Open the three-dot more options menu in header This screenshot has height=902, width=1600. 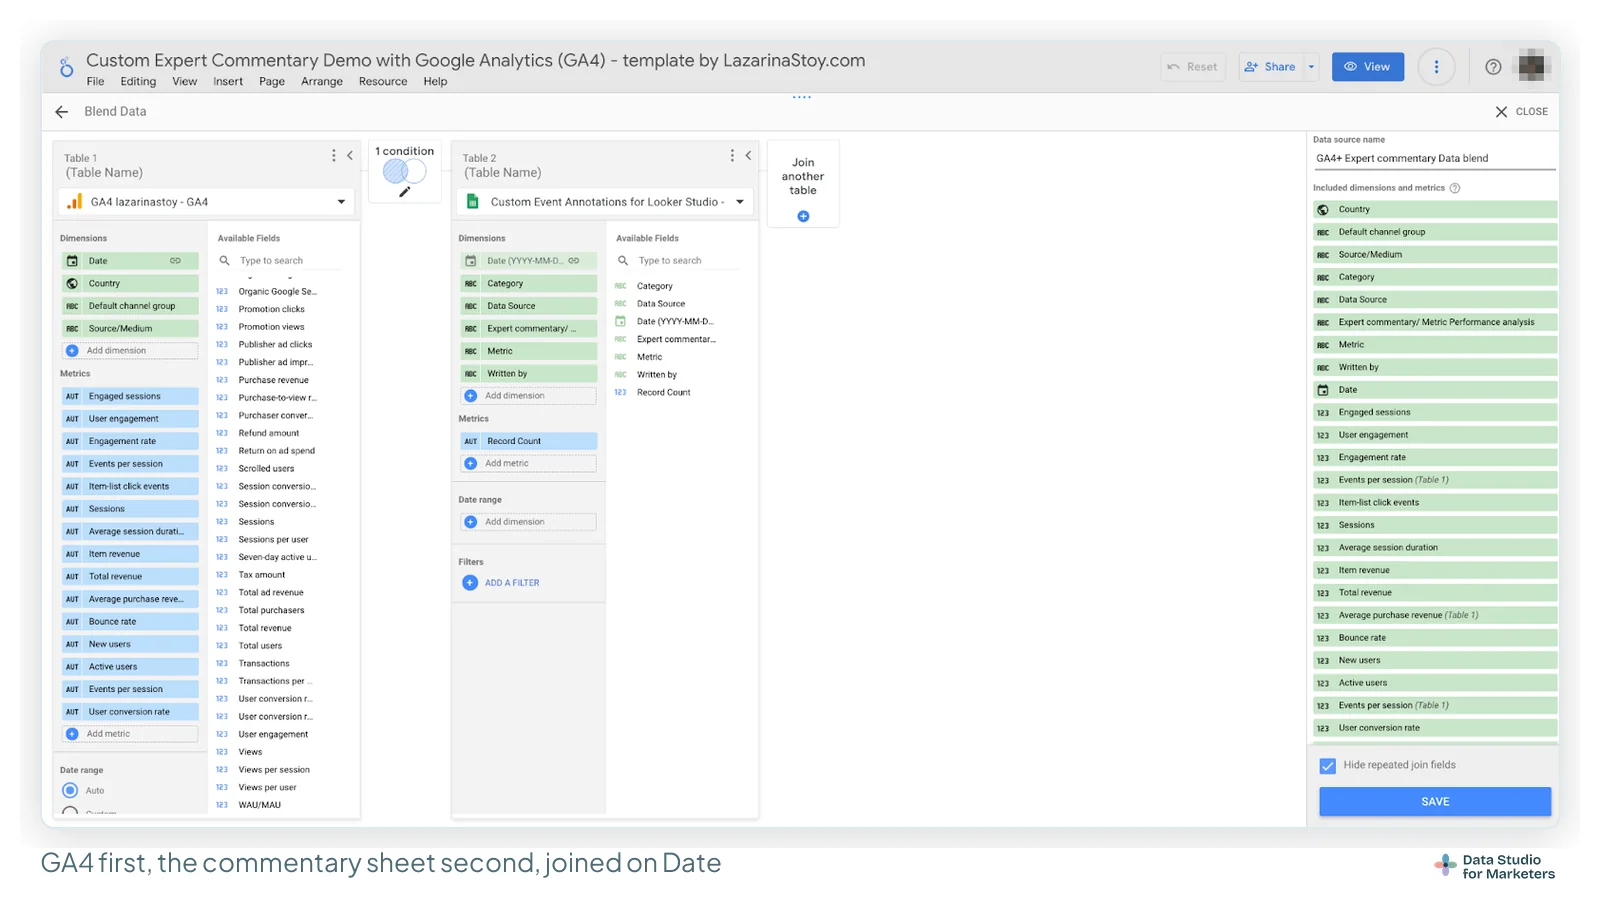coord(1436,67)
